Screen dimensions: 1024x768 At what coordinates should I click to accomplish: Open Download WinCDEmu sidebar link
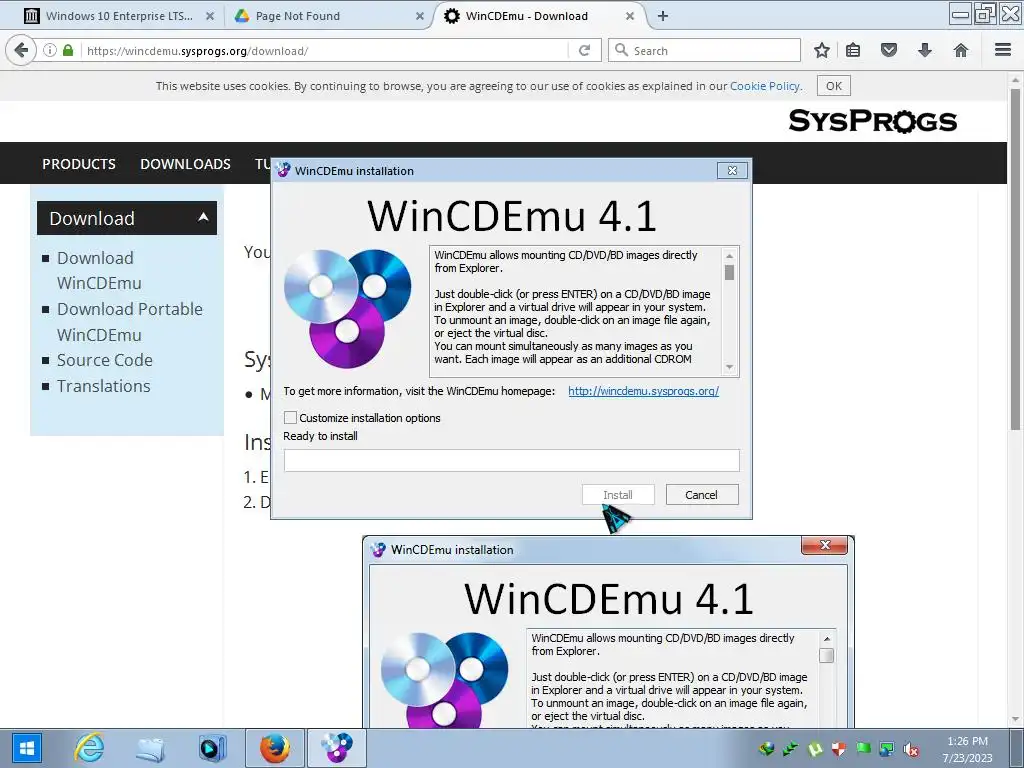99,270
